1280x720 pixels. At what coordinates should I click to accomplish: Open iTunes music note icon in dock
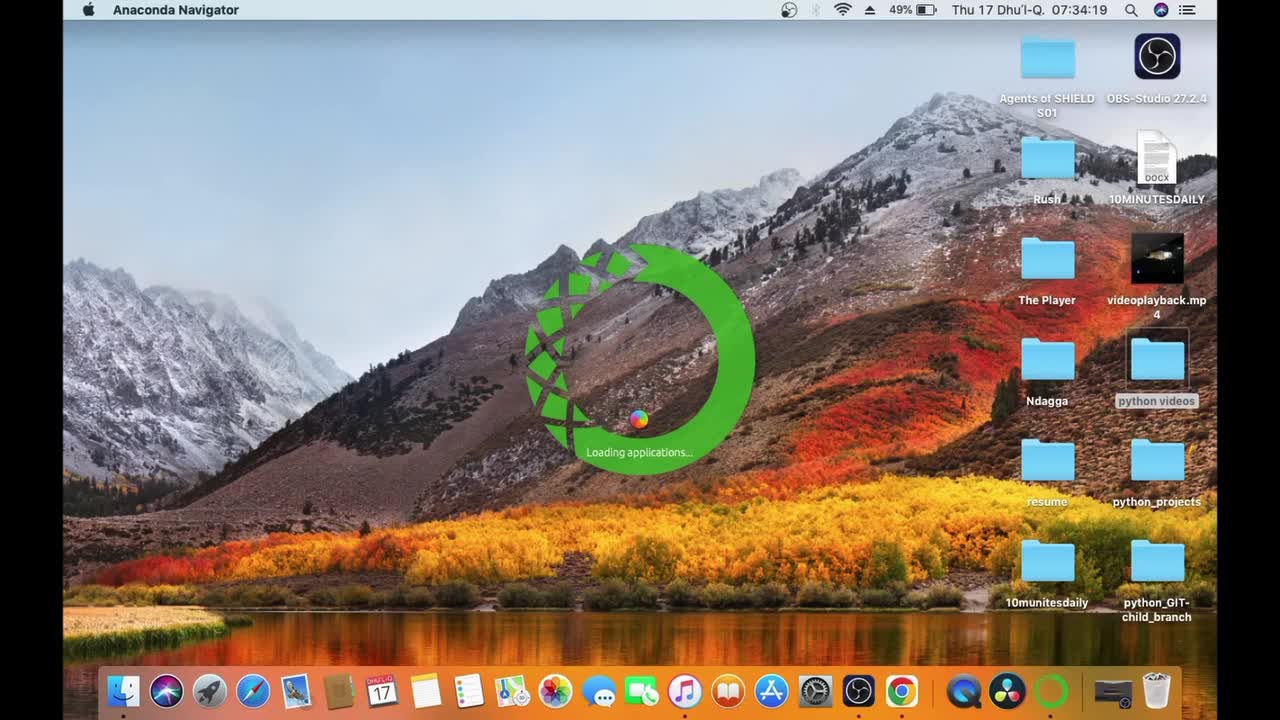(685, 691)
